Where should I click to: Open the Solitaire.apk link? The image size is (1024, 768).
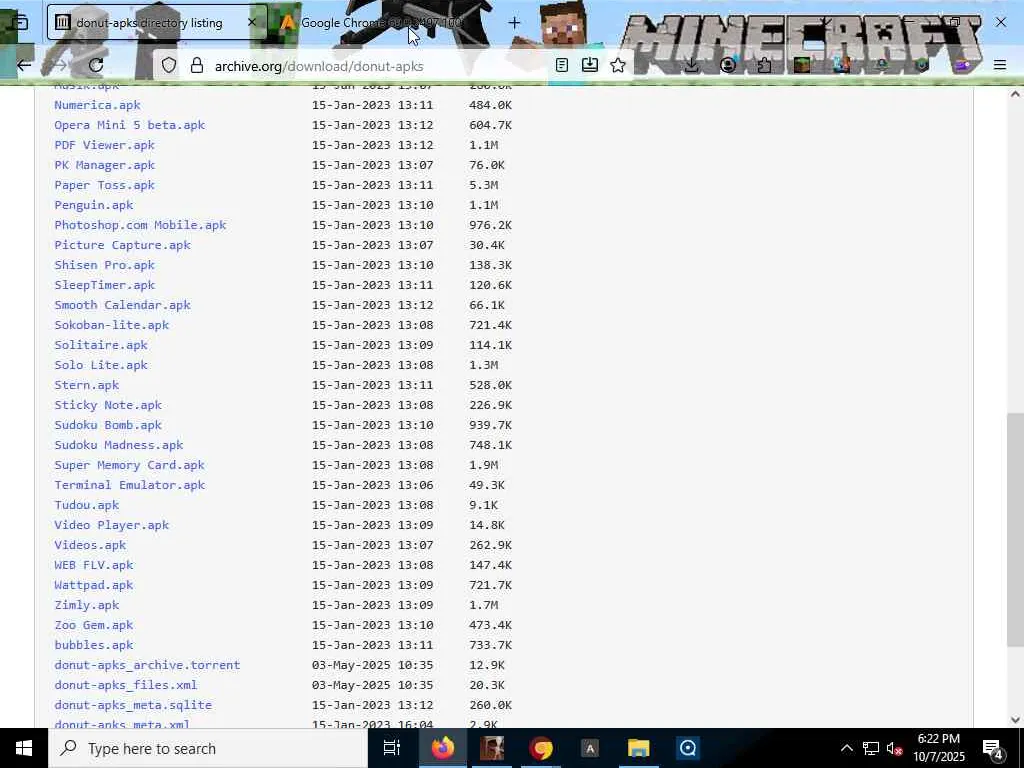pyautogui.click(x=101, y=345)
